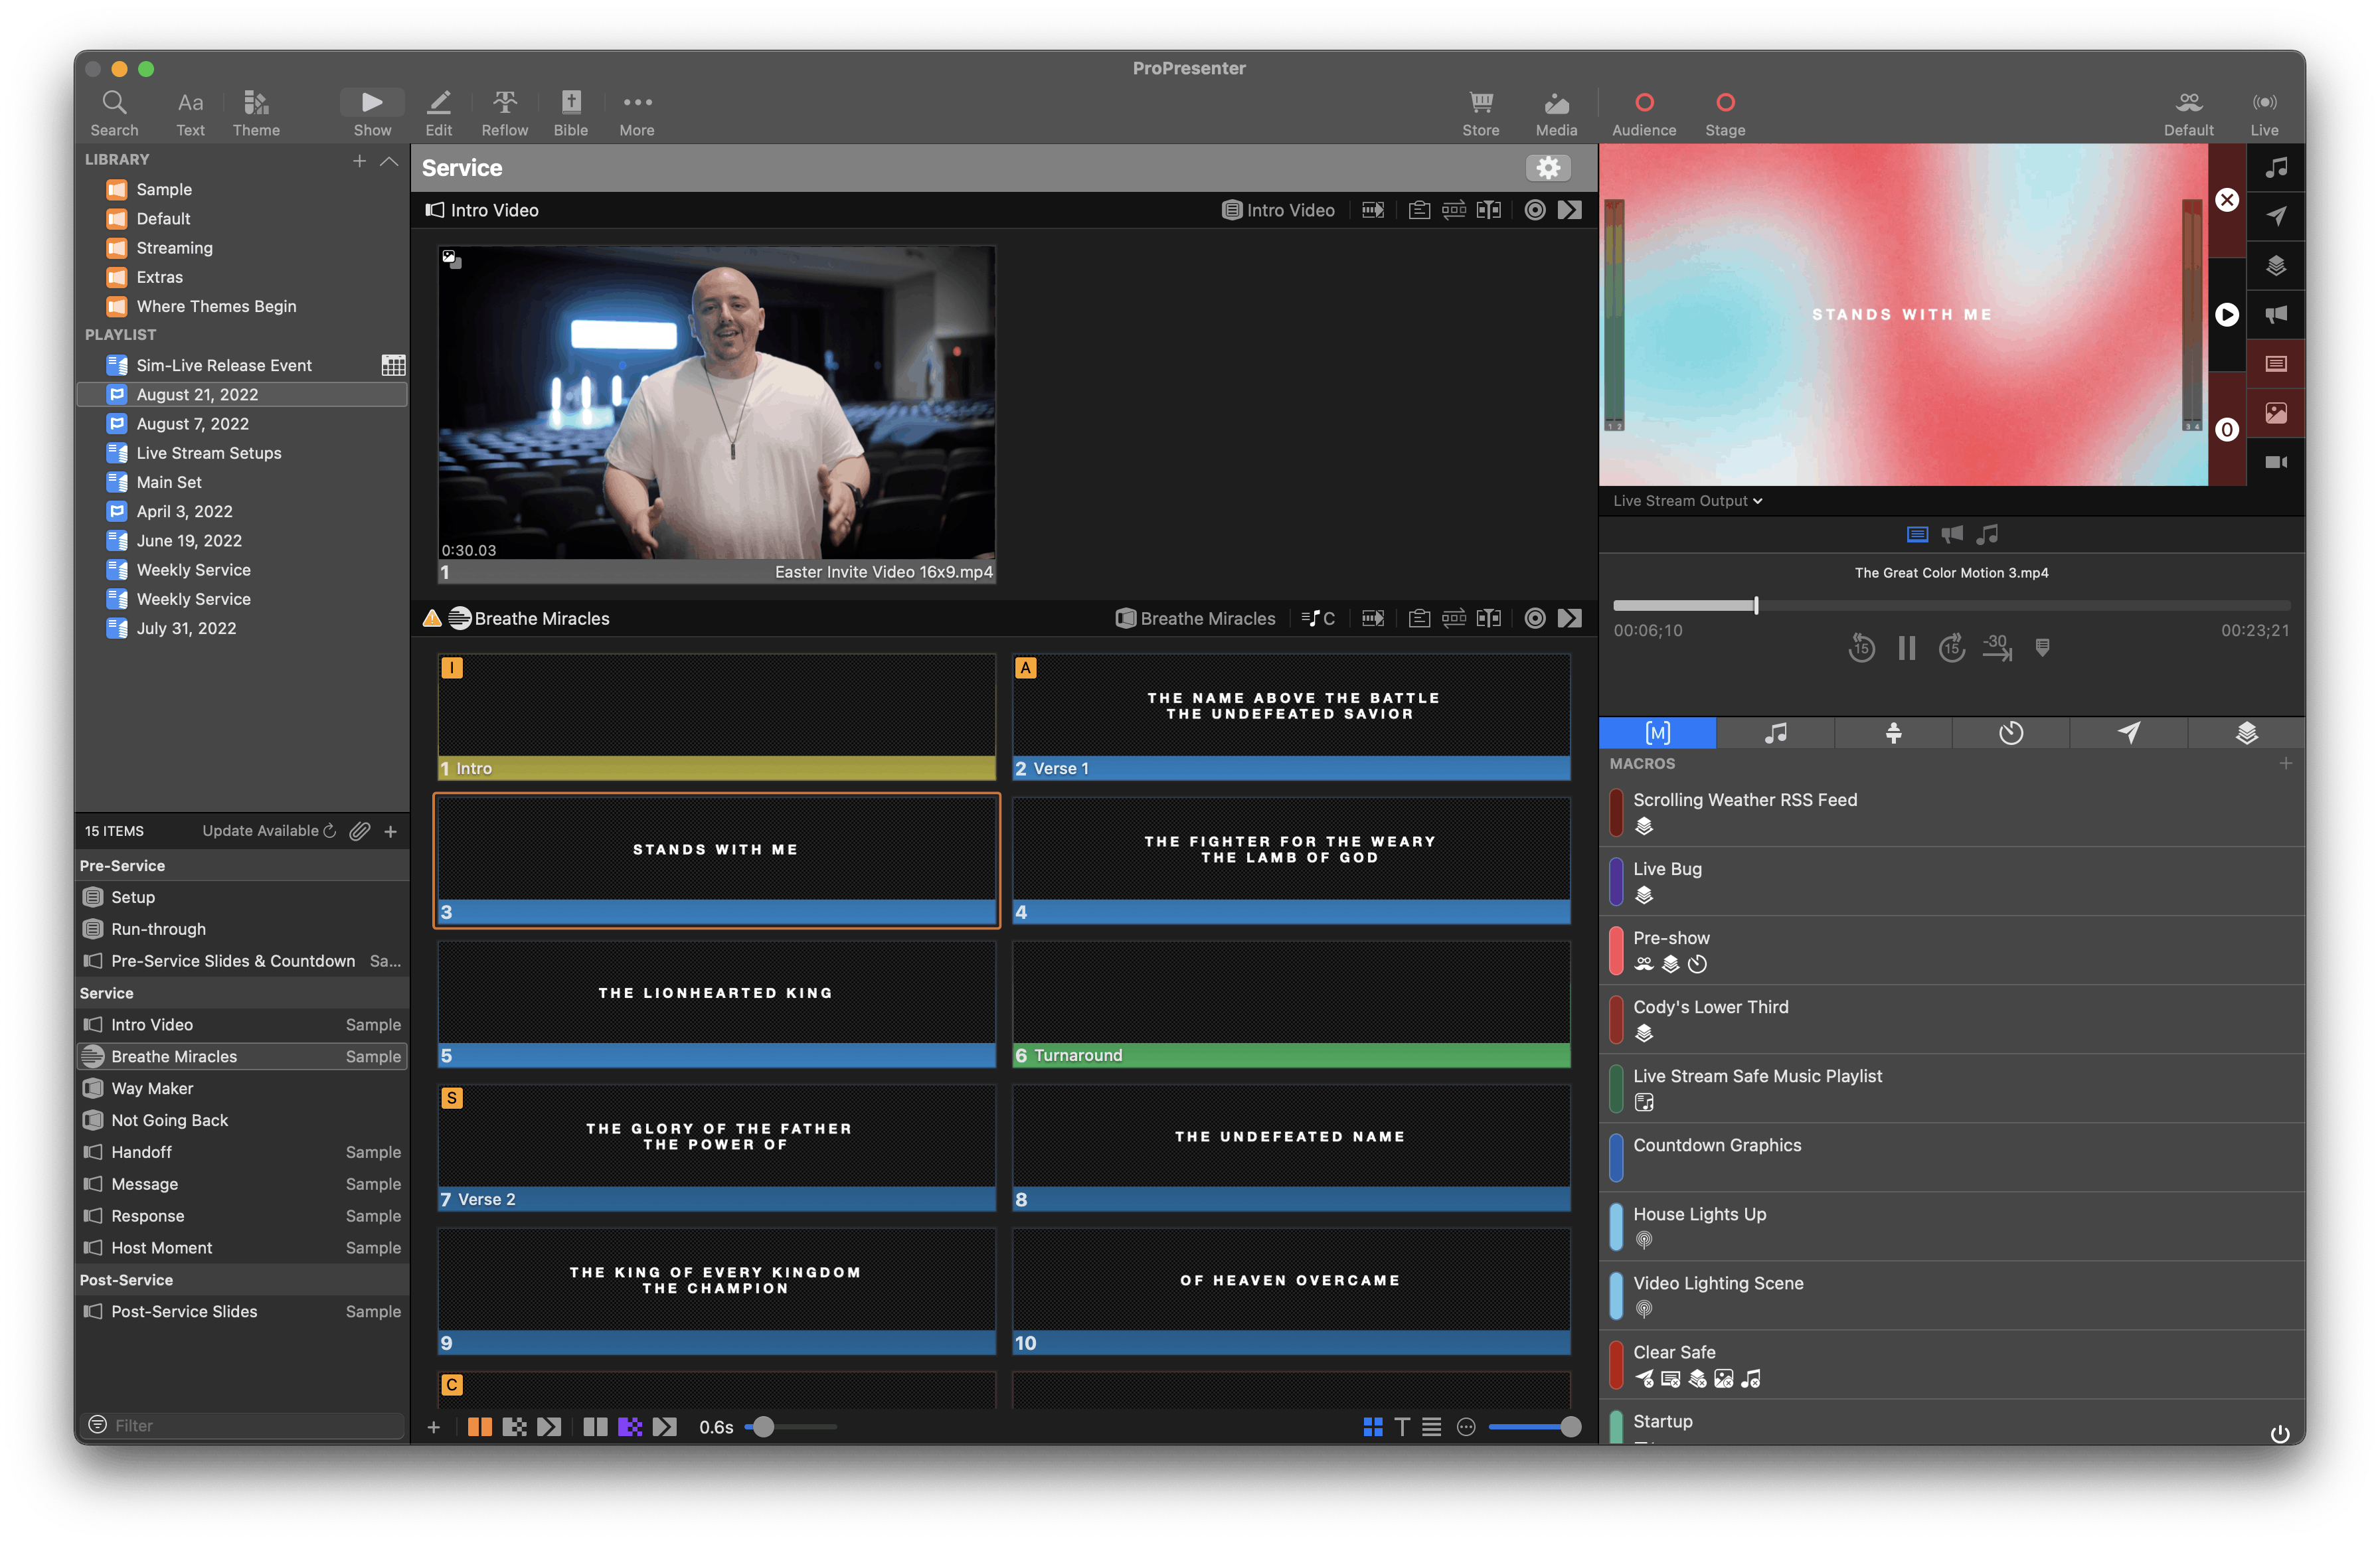Open the Live Stream Output dropdown
The height and width of the screenshot is (1543, 2380).
click(x=1687, y=500)
